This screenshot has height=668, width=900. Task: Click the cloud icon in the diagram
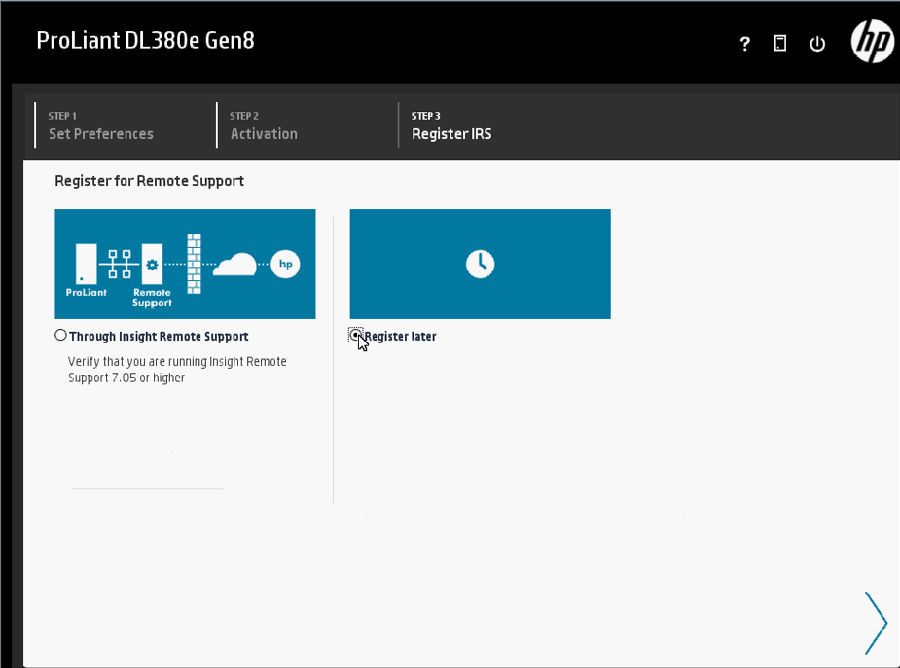point(236,264)
